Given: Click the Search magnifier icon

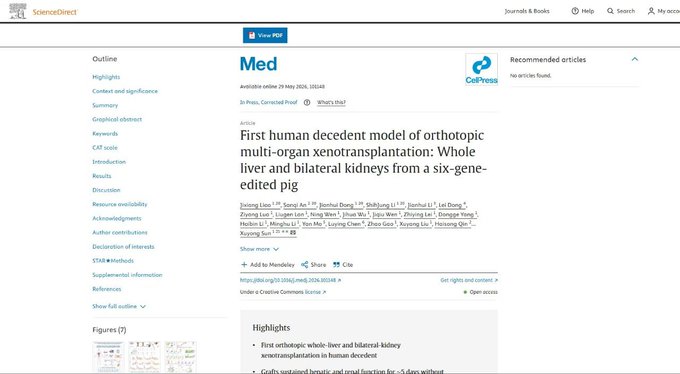Looking at the screenshot, I should (610, 11).
